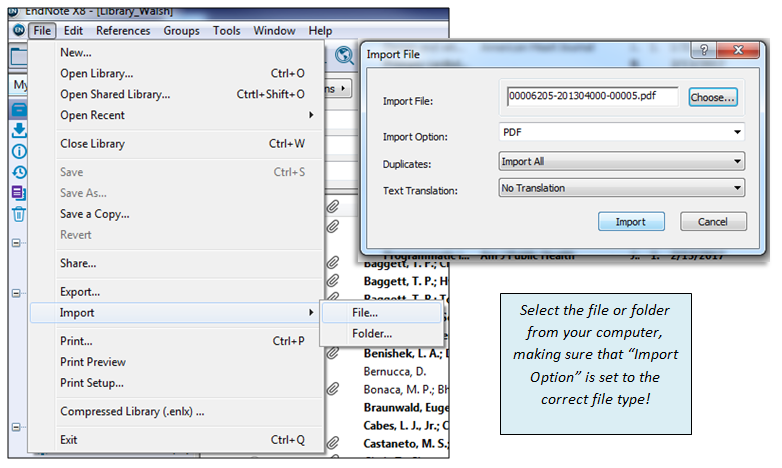This screenshot has height=468, width=782.
Task: Click the Imported References download icon
Action: click(x=19, y=130)
